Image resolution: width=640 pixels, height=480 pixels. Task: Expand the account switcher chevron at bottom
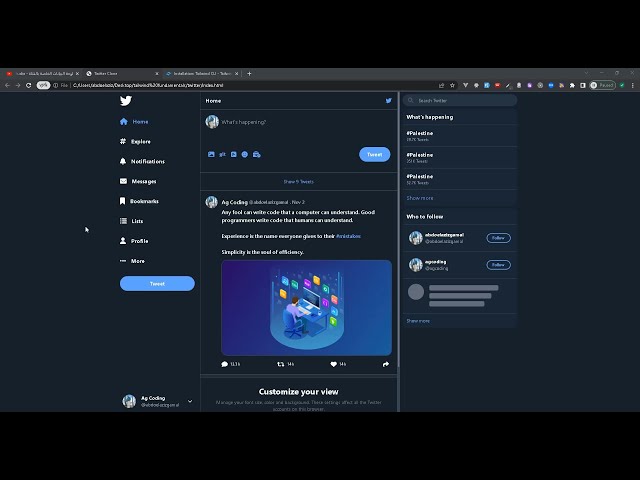pos(190,401)
